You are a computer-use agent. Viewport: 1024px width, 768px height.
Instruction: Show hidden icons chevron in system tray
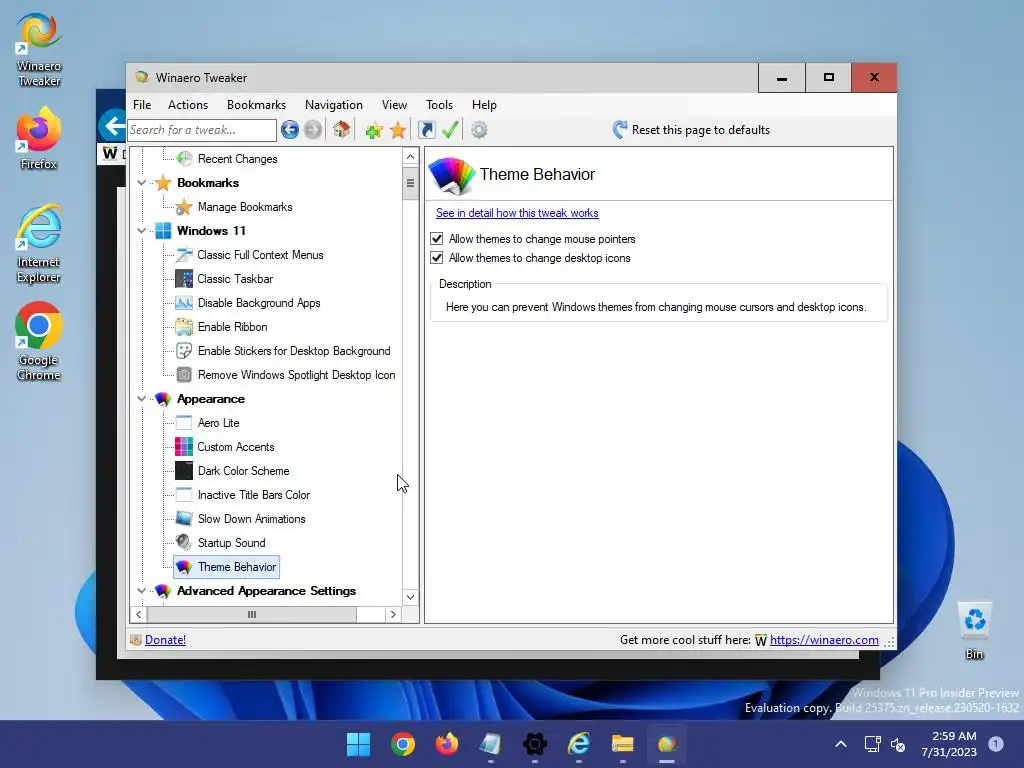841,744
